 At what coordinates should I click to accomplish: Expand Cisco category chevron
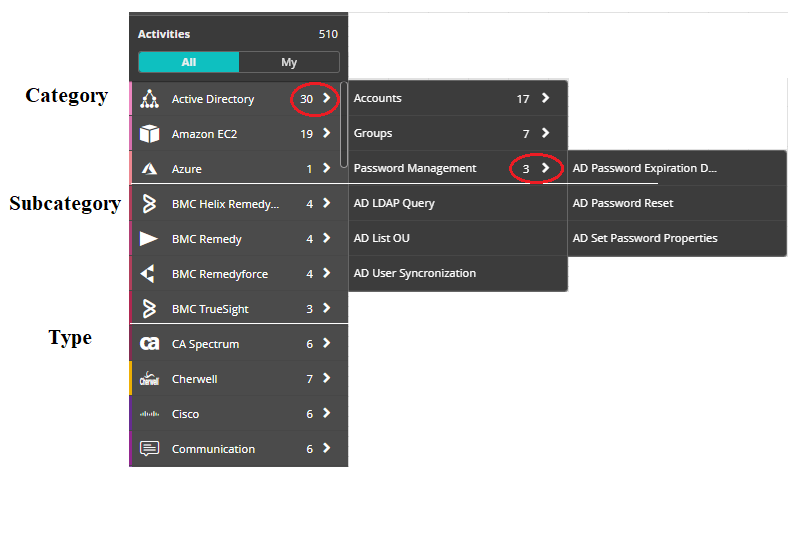click(x=327, y=412)
